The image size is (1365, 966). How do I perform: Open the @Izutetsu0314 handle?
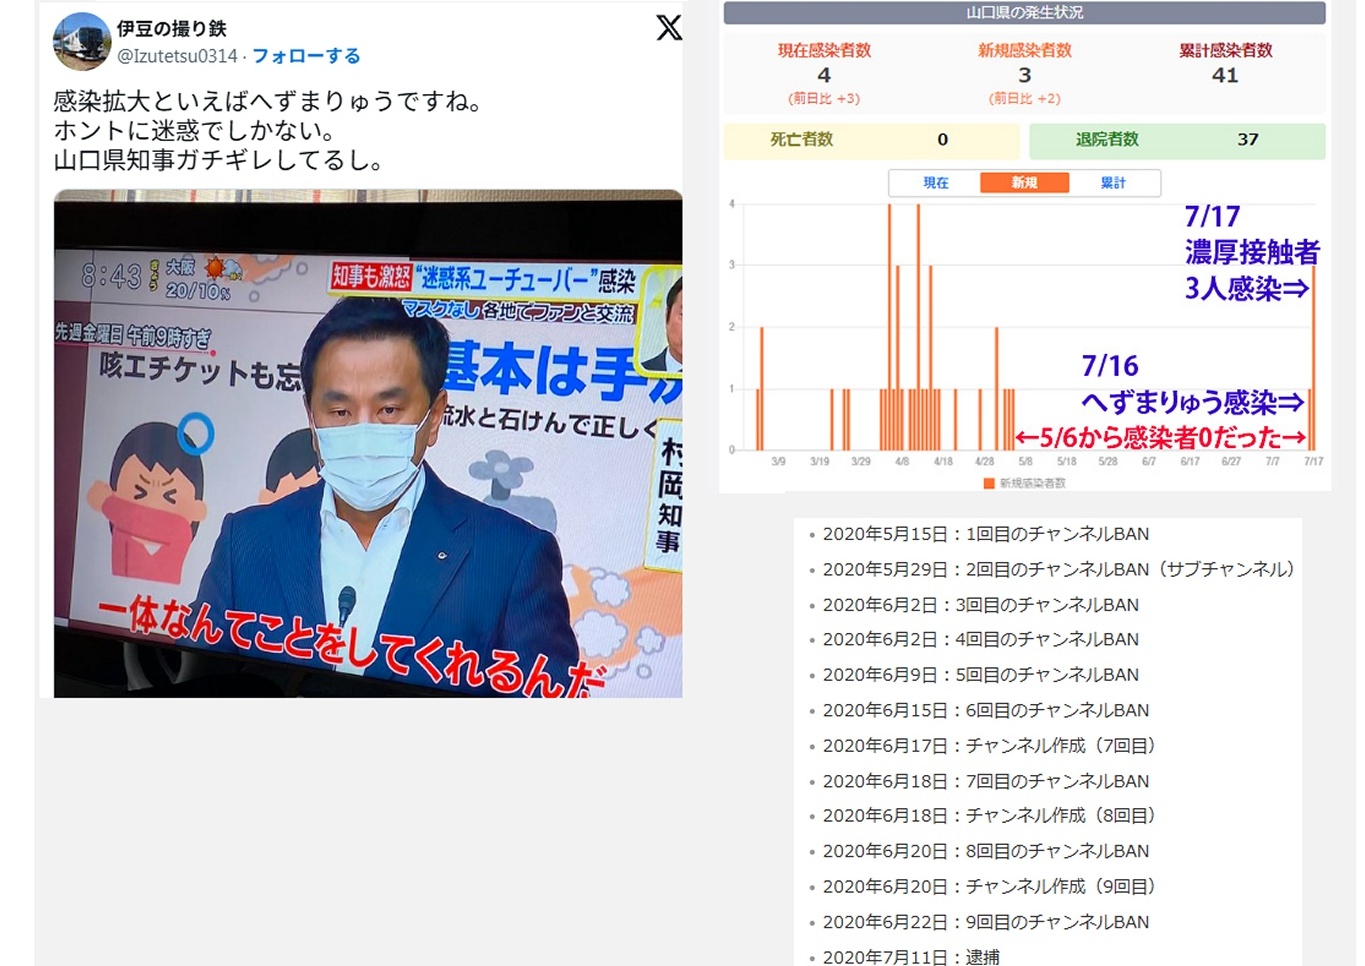click(x=177, y=56)
